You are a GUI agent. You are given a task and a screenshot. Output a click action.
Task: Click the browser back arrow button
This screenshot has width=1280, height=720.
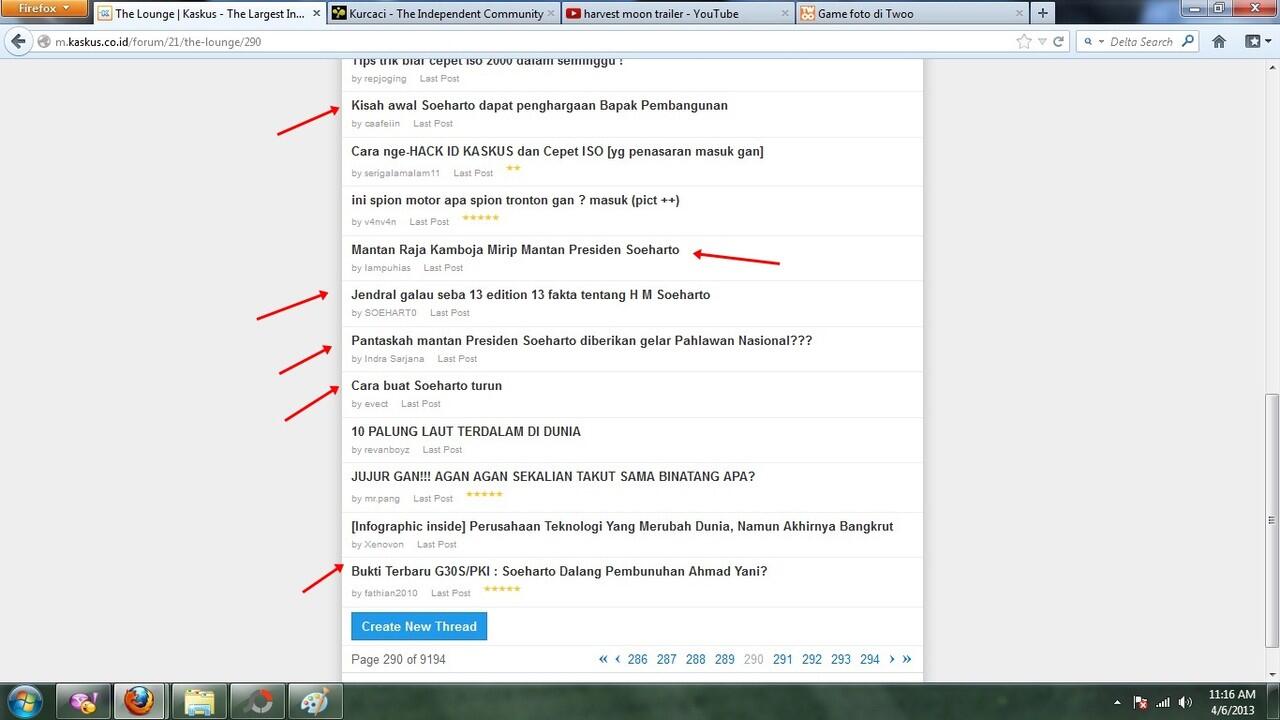[x=18, y=42]
